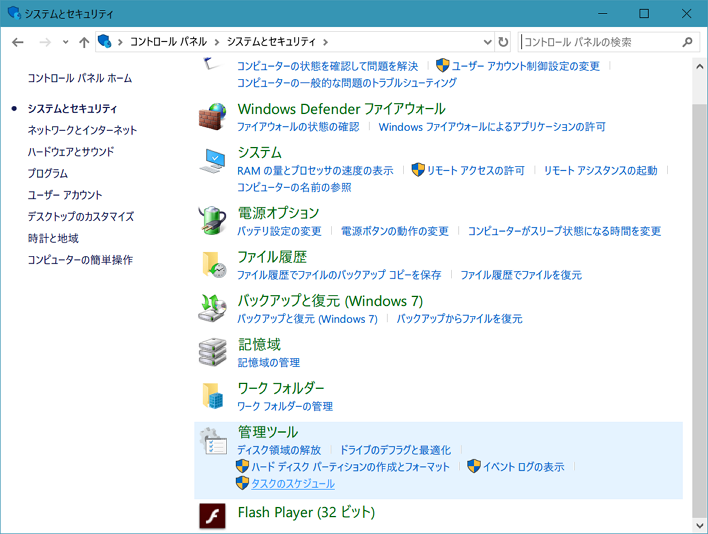Open ドライブのデフラグと最適化 link
This screenshot has height=534, width=708.
pyautogui.click(x=395, y=450)
